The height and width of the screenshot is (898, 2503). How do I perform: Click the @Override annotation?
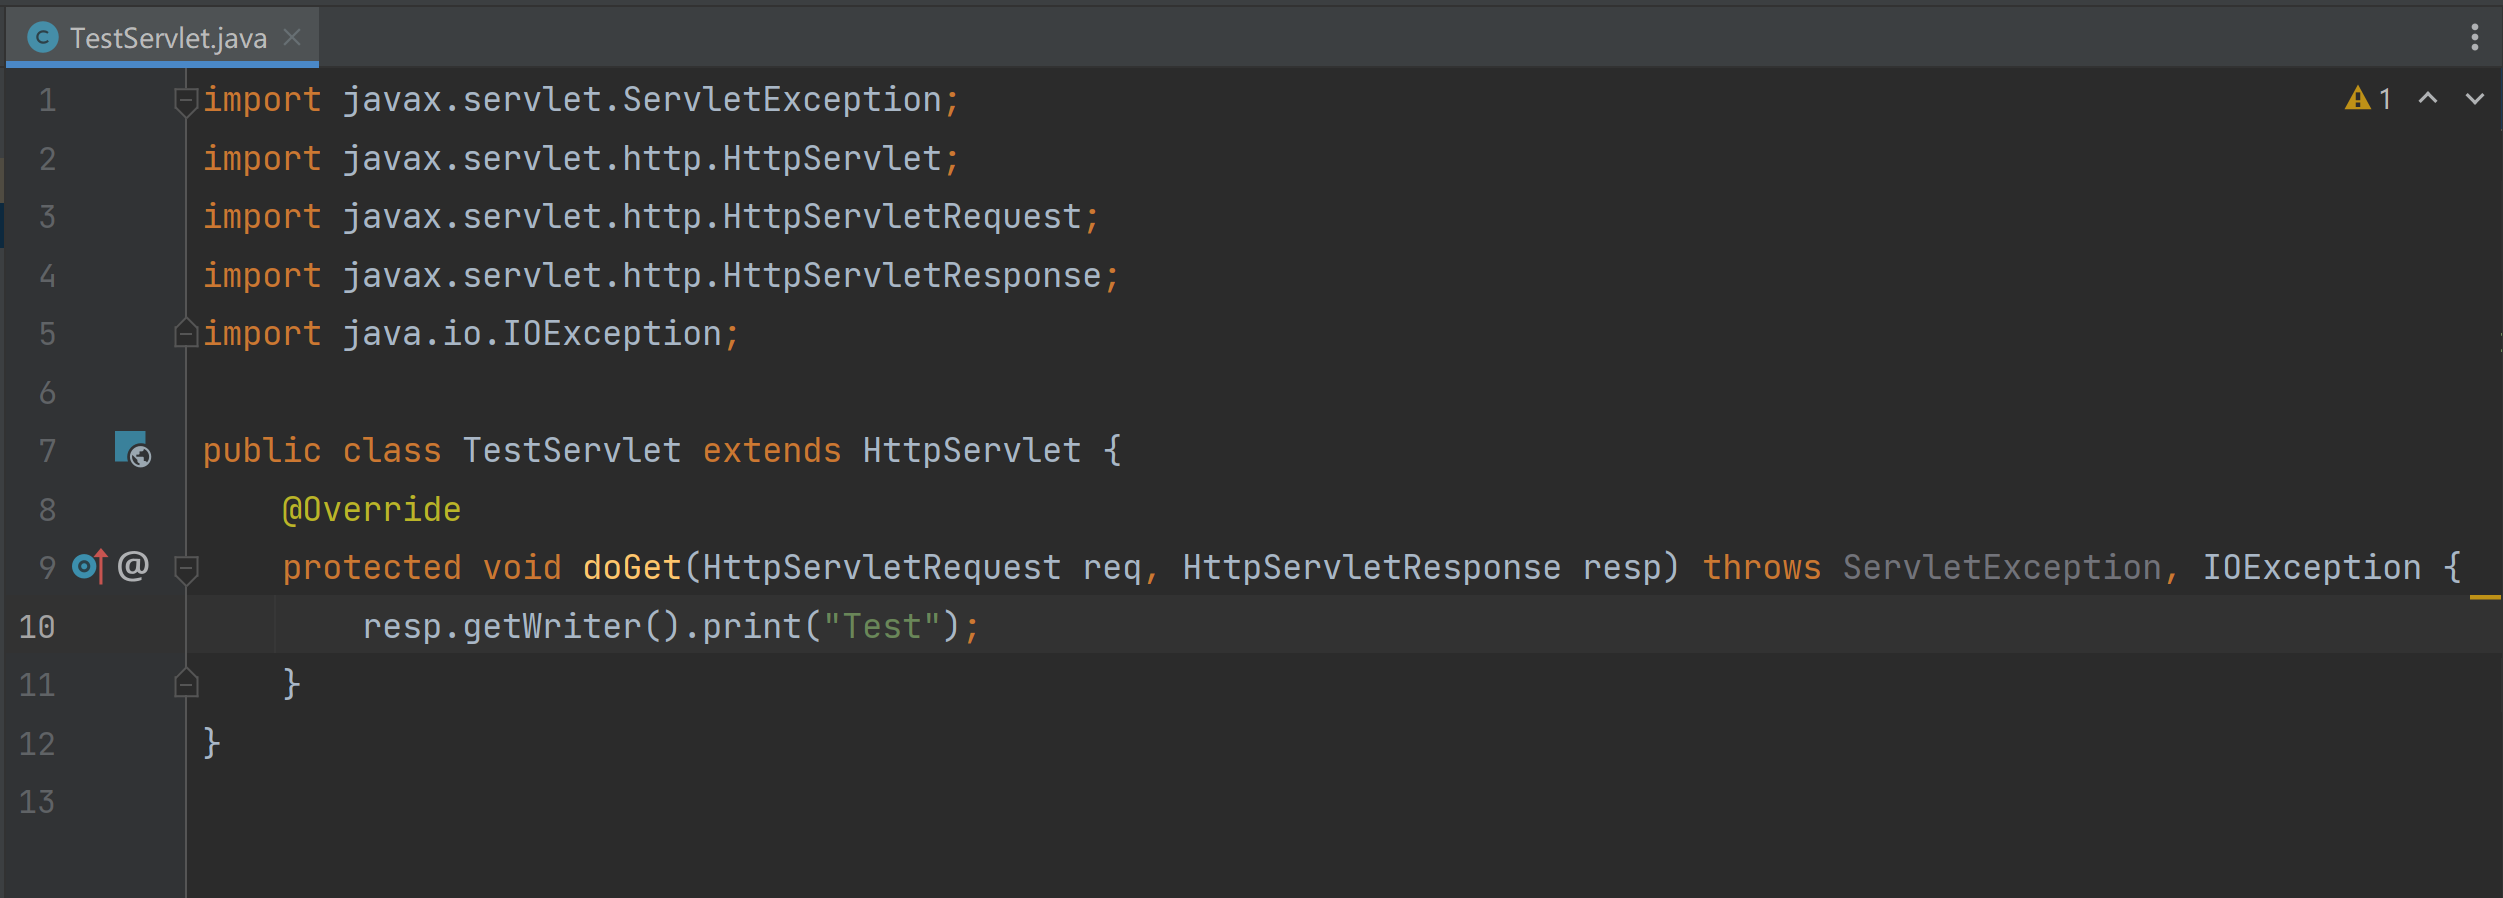click(x=371, y=510)
